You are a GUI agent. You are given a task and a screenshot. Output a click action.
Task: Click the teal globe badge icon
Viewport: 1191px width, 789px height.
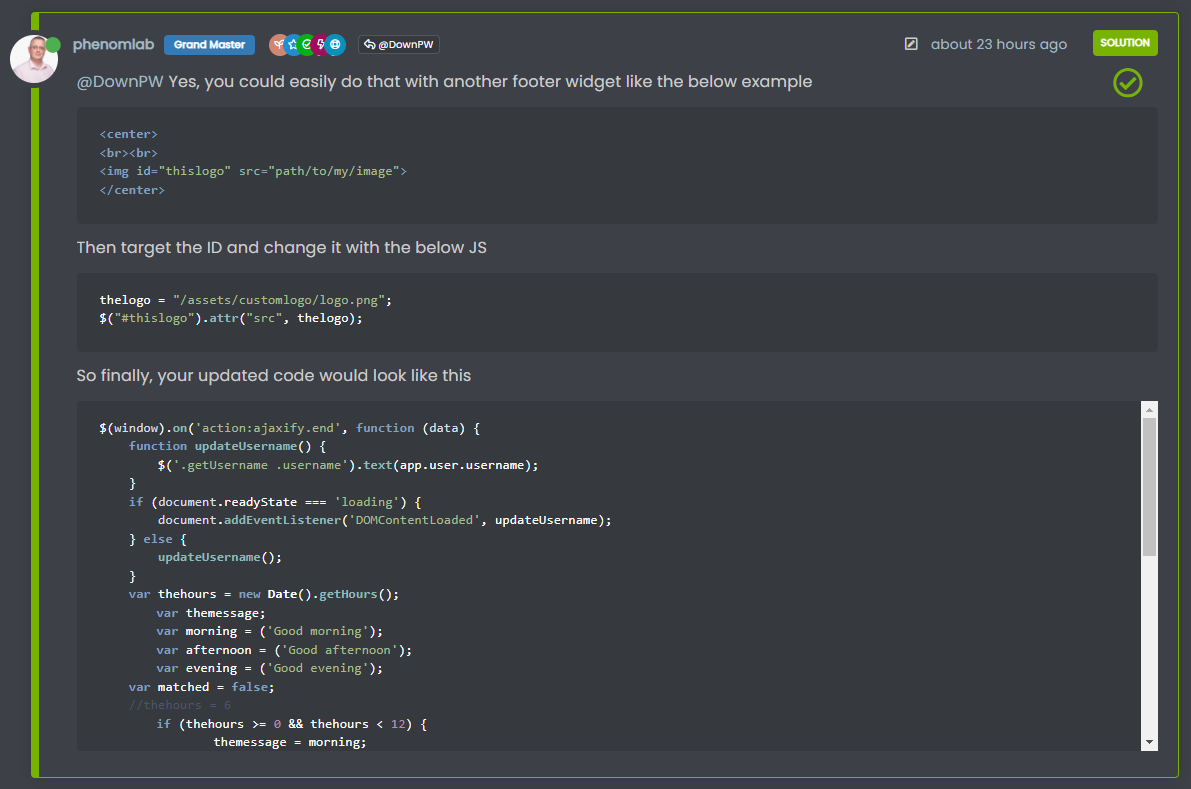point(334,44)
